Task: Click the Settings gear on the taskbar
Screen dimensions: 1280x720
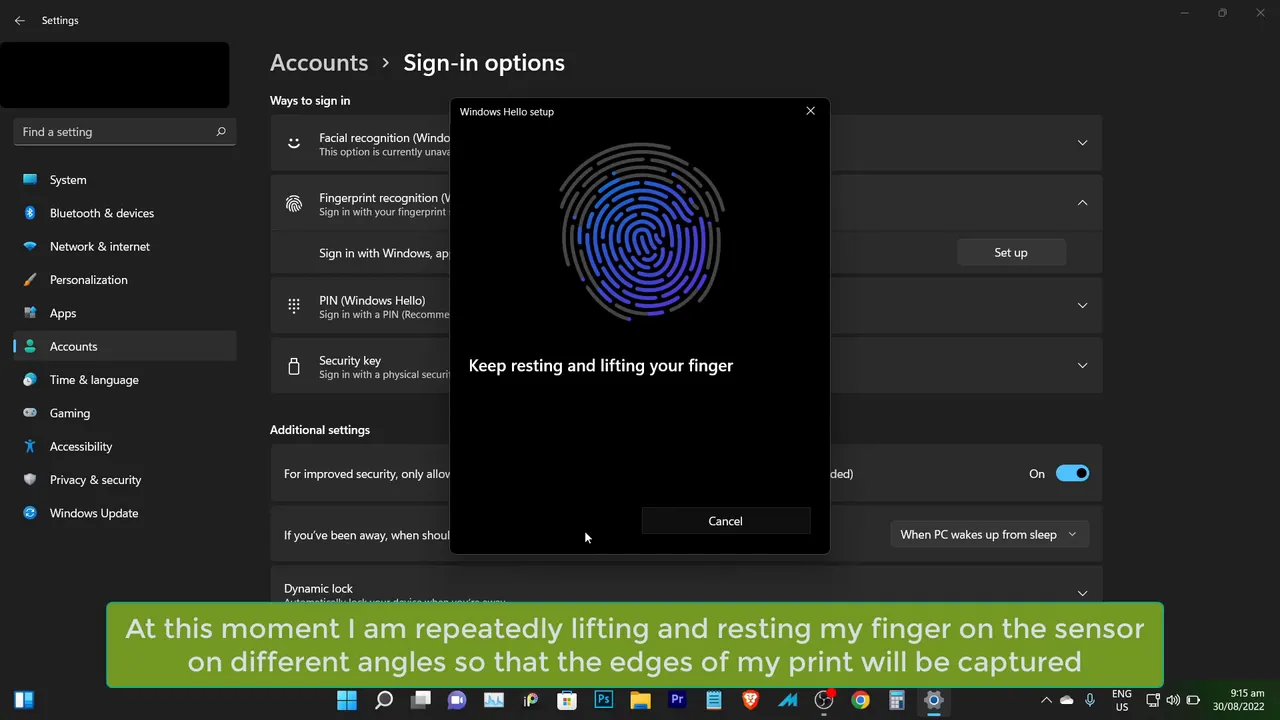Action: 933,700
